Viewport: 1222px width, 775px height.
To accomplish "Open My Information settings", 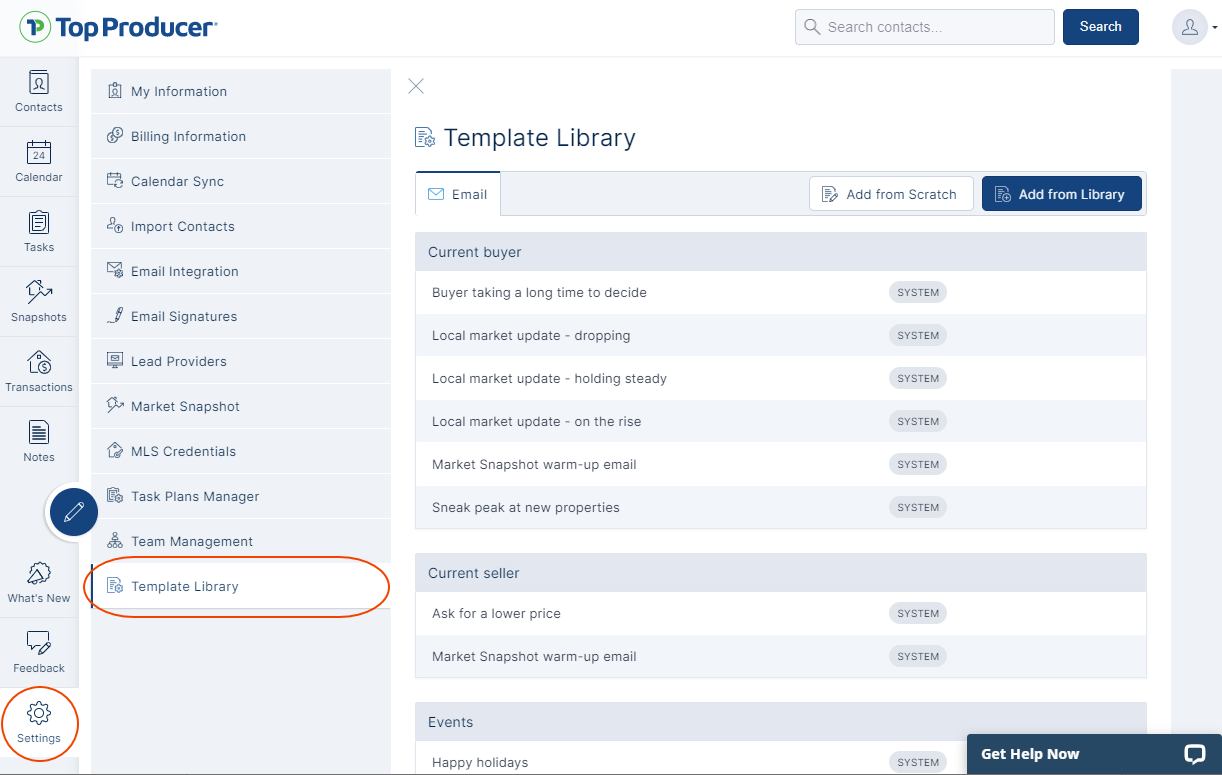I will pos(241,91).
